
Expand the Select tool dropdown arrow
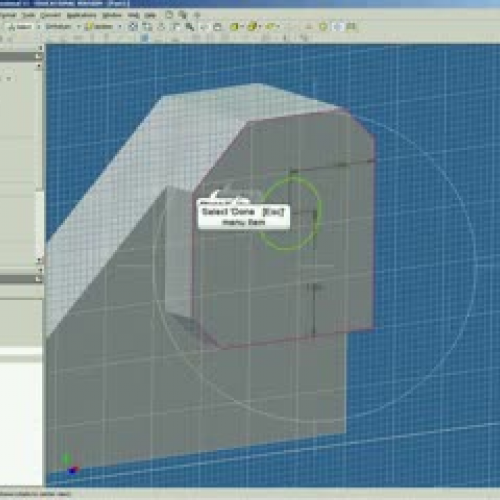[39, 27]
